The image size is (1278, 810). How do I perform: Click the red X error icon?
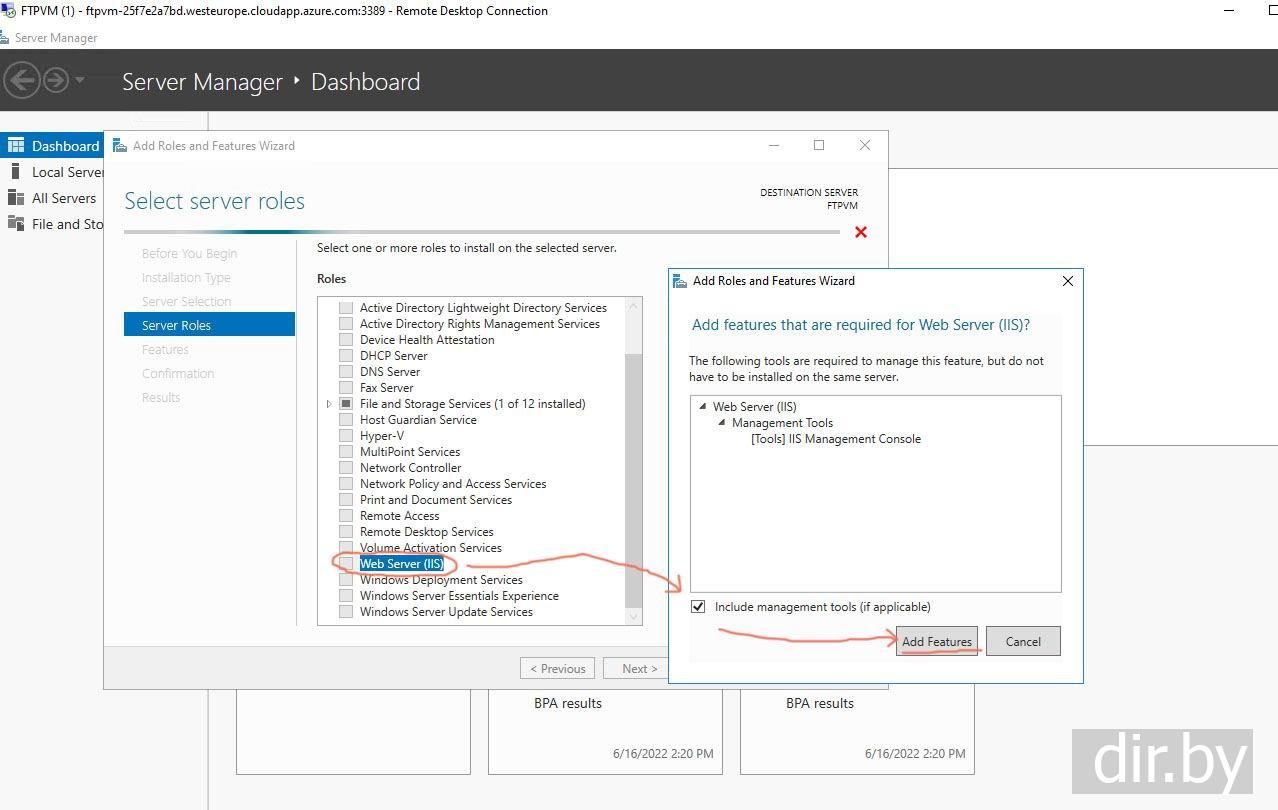[x=861, y=232]
